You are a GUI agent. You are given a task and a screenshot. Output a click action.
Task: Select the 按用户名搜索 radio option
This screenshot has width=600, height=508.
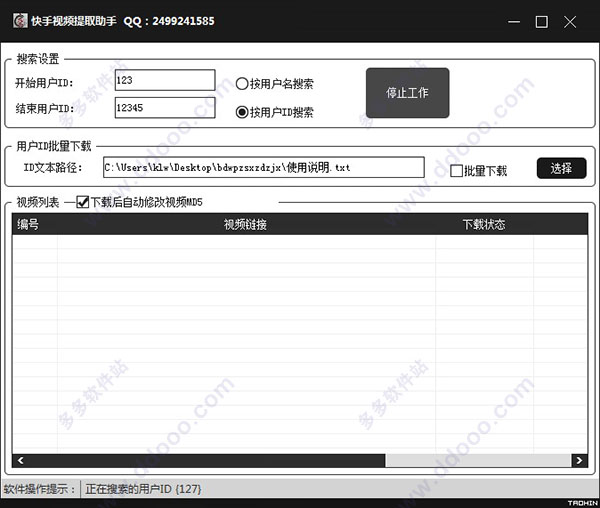pyautogui.click(x=275, y=83)
